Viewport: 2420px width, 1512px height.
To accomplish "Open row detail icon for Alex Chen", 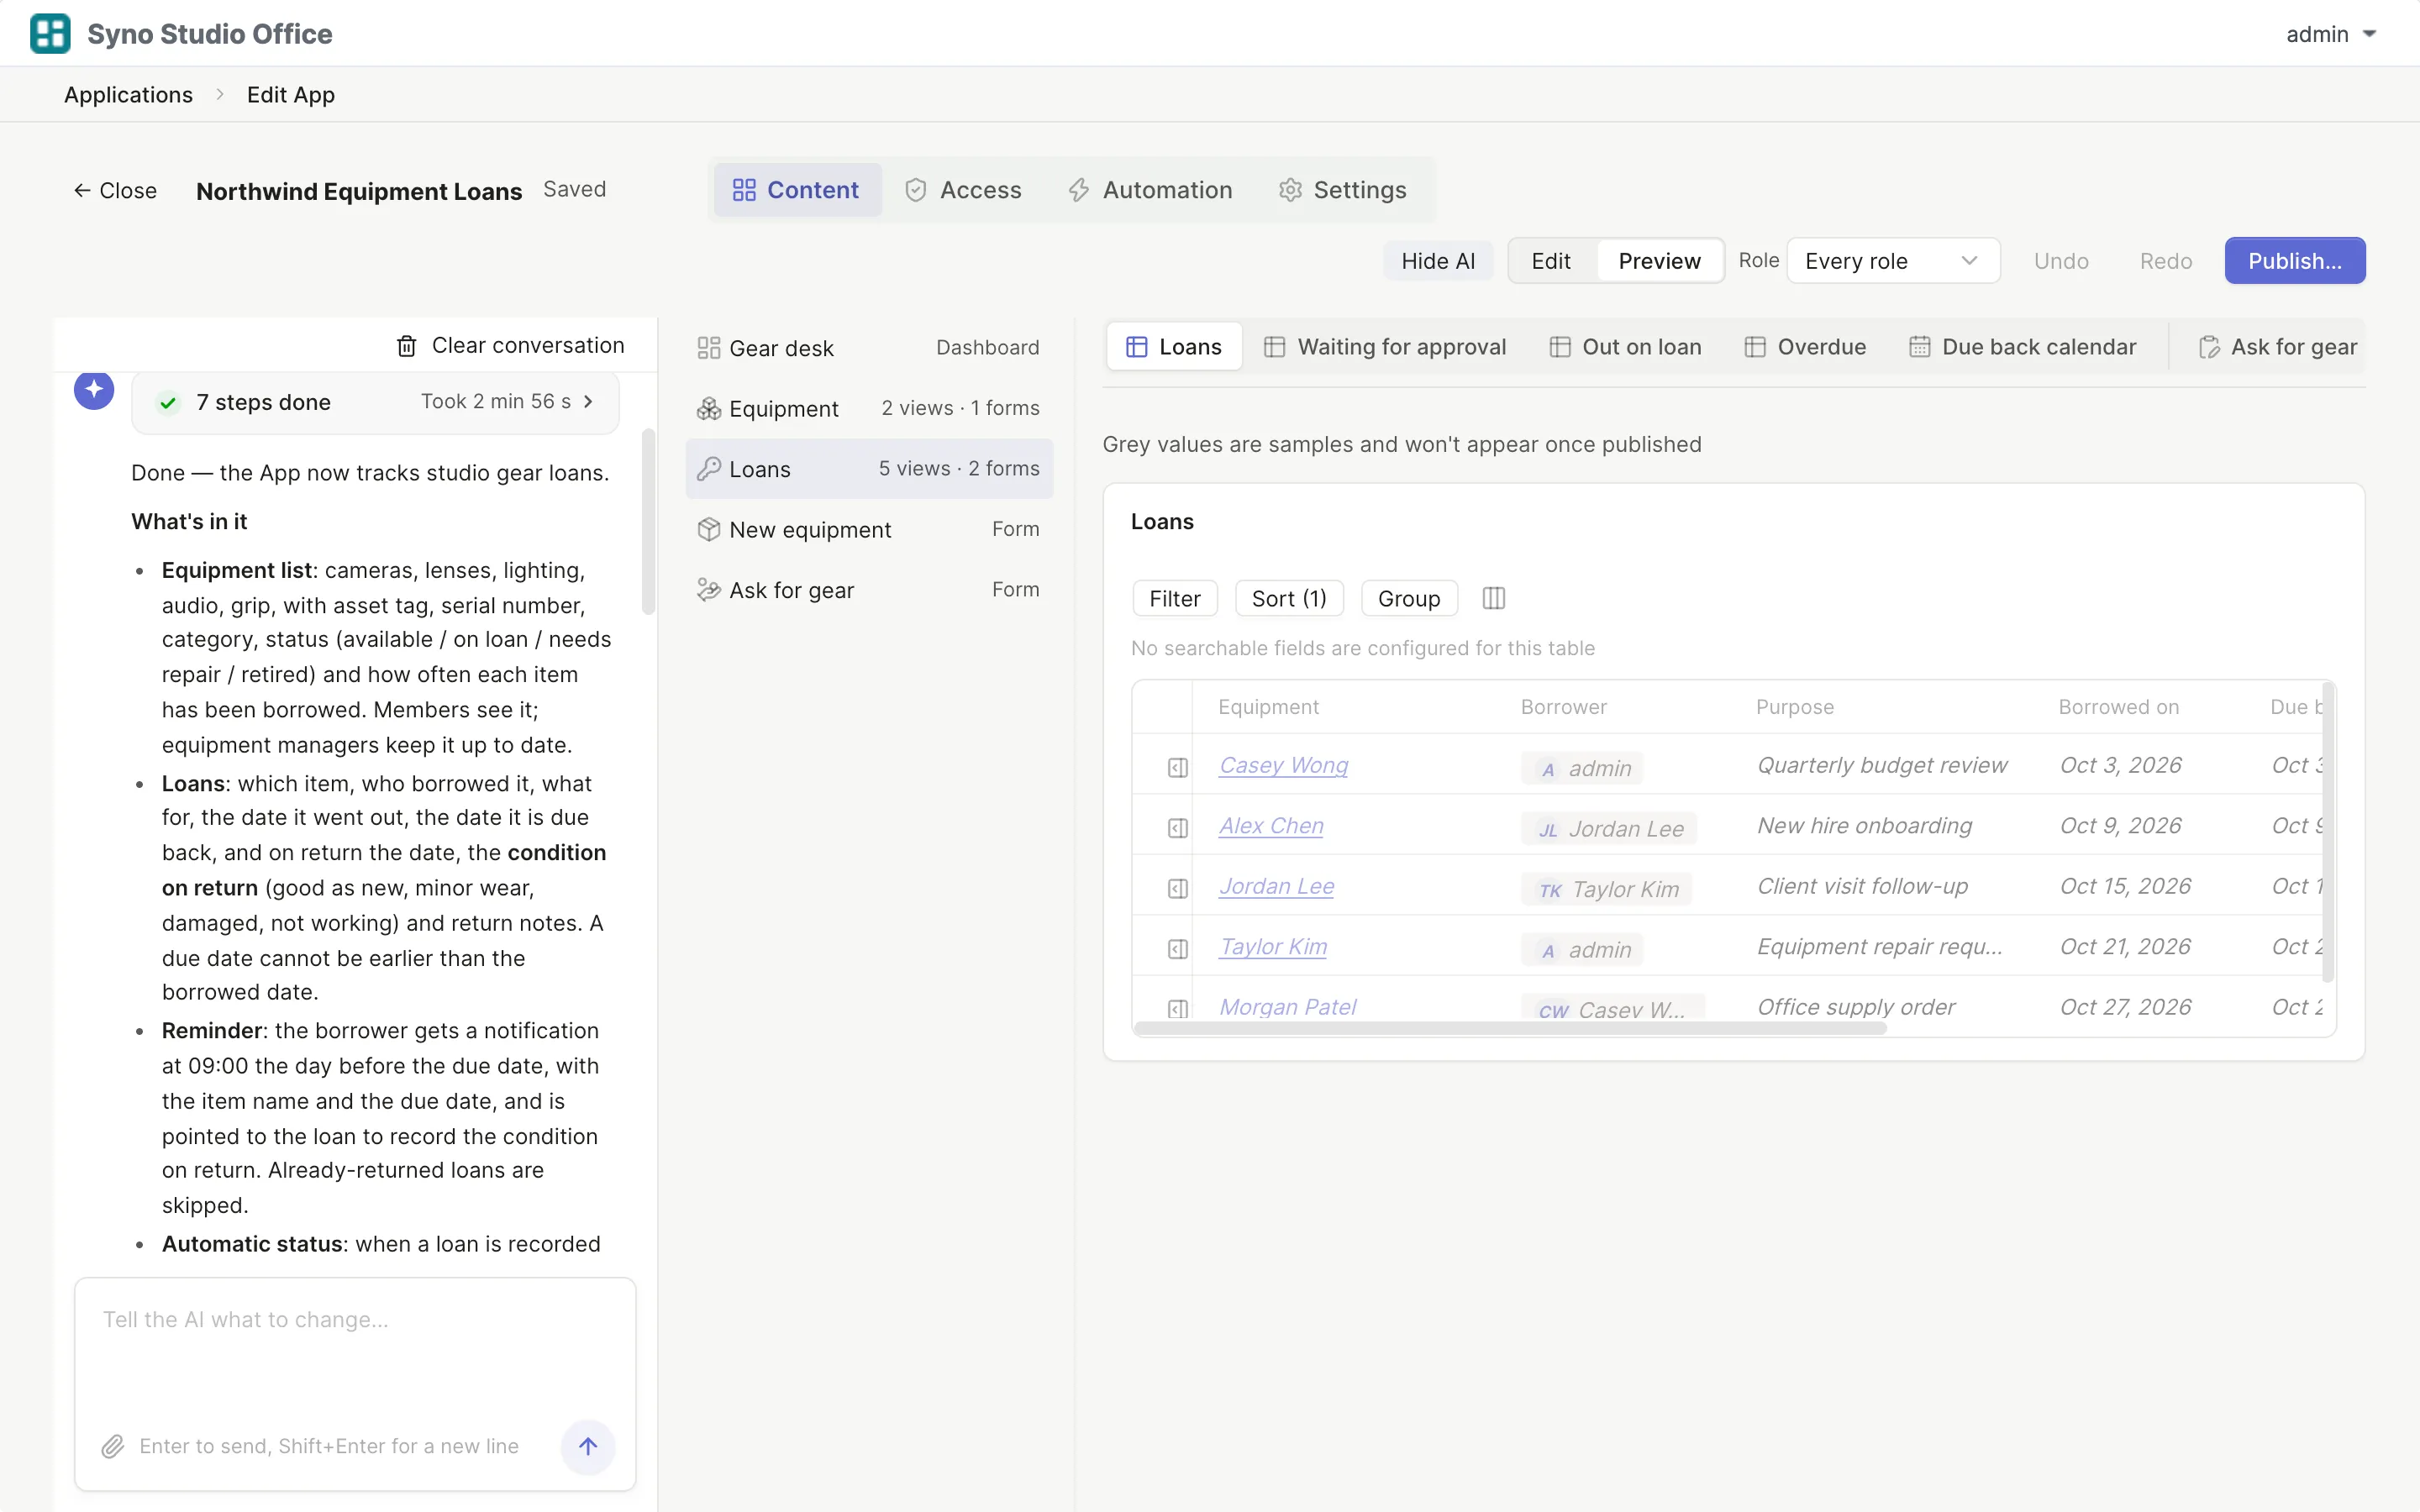I will [x=1177, y=828].
